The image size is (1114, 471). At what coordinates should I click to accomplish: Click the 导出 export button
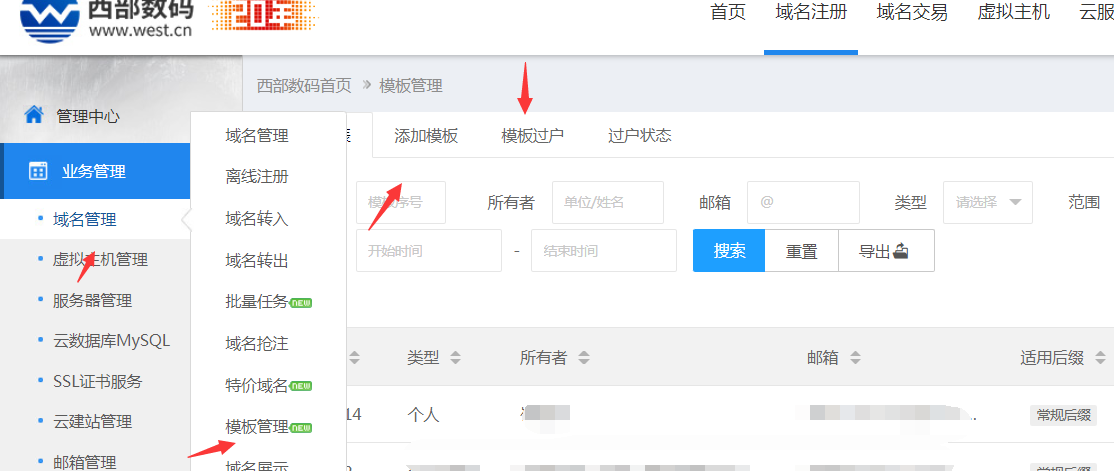(x=885, y=251)
